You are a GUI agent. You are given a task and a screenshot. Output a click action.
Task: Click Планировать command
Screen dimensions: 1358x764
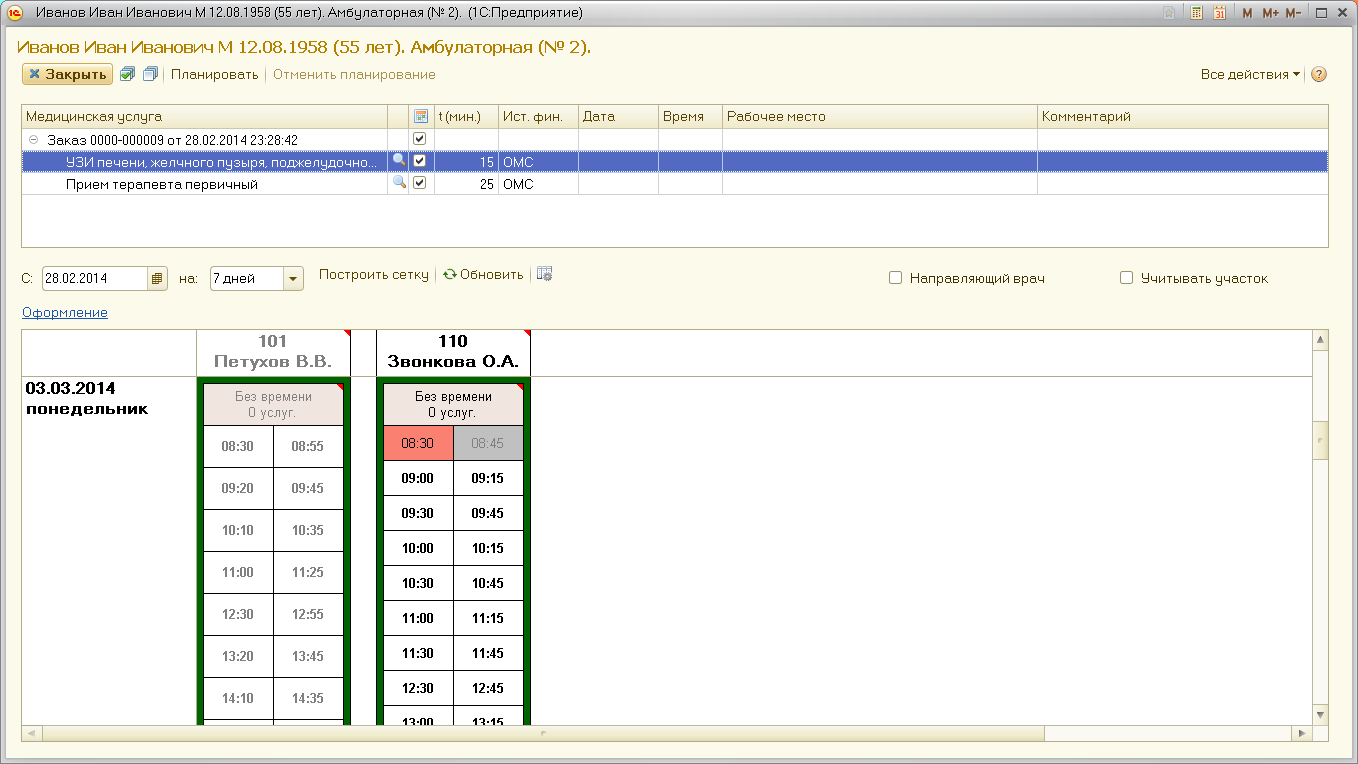tap(214, 74)
